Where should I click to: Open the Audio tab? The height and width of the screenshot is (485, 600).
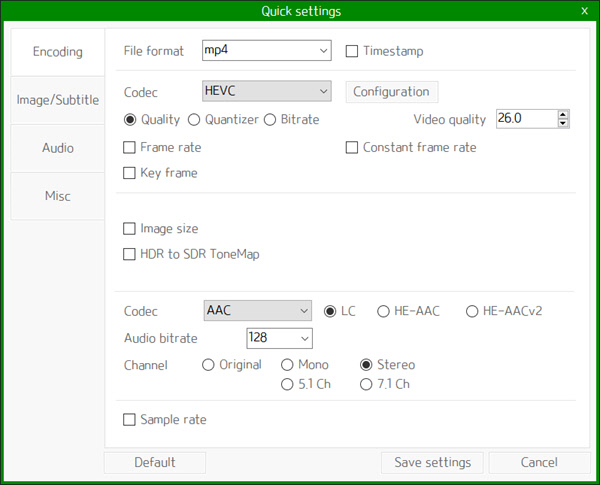pyautogui.click(x=57, y=148)
